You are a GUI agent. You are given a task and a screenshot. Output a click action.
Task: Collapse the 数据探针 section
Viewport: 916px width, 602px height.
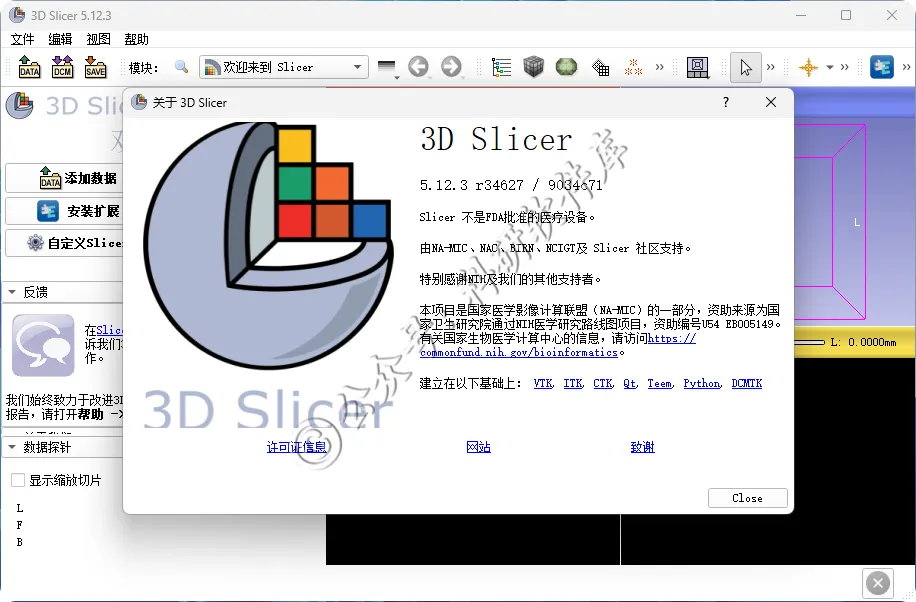(63, 448)
